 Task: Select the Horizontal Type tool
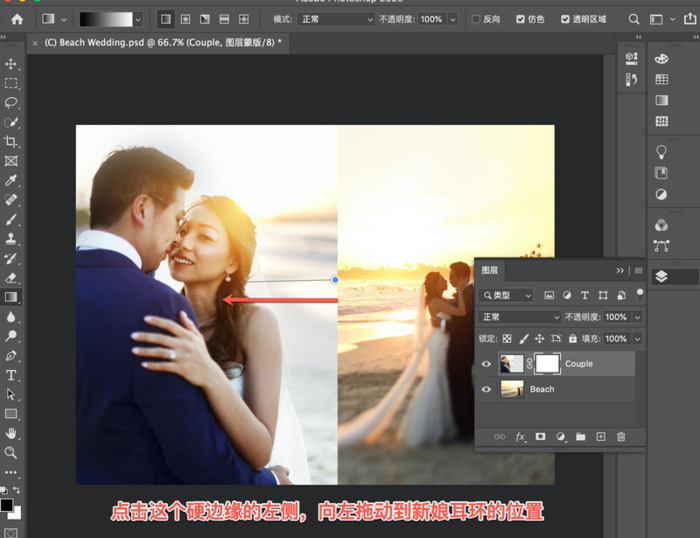click(11, 375)
